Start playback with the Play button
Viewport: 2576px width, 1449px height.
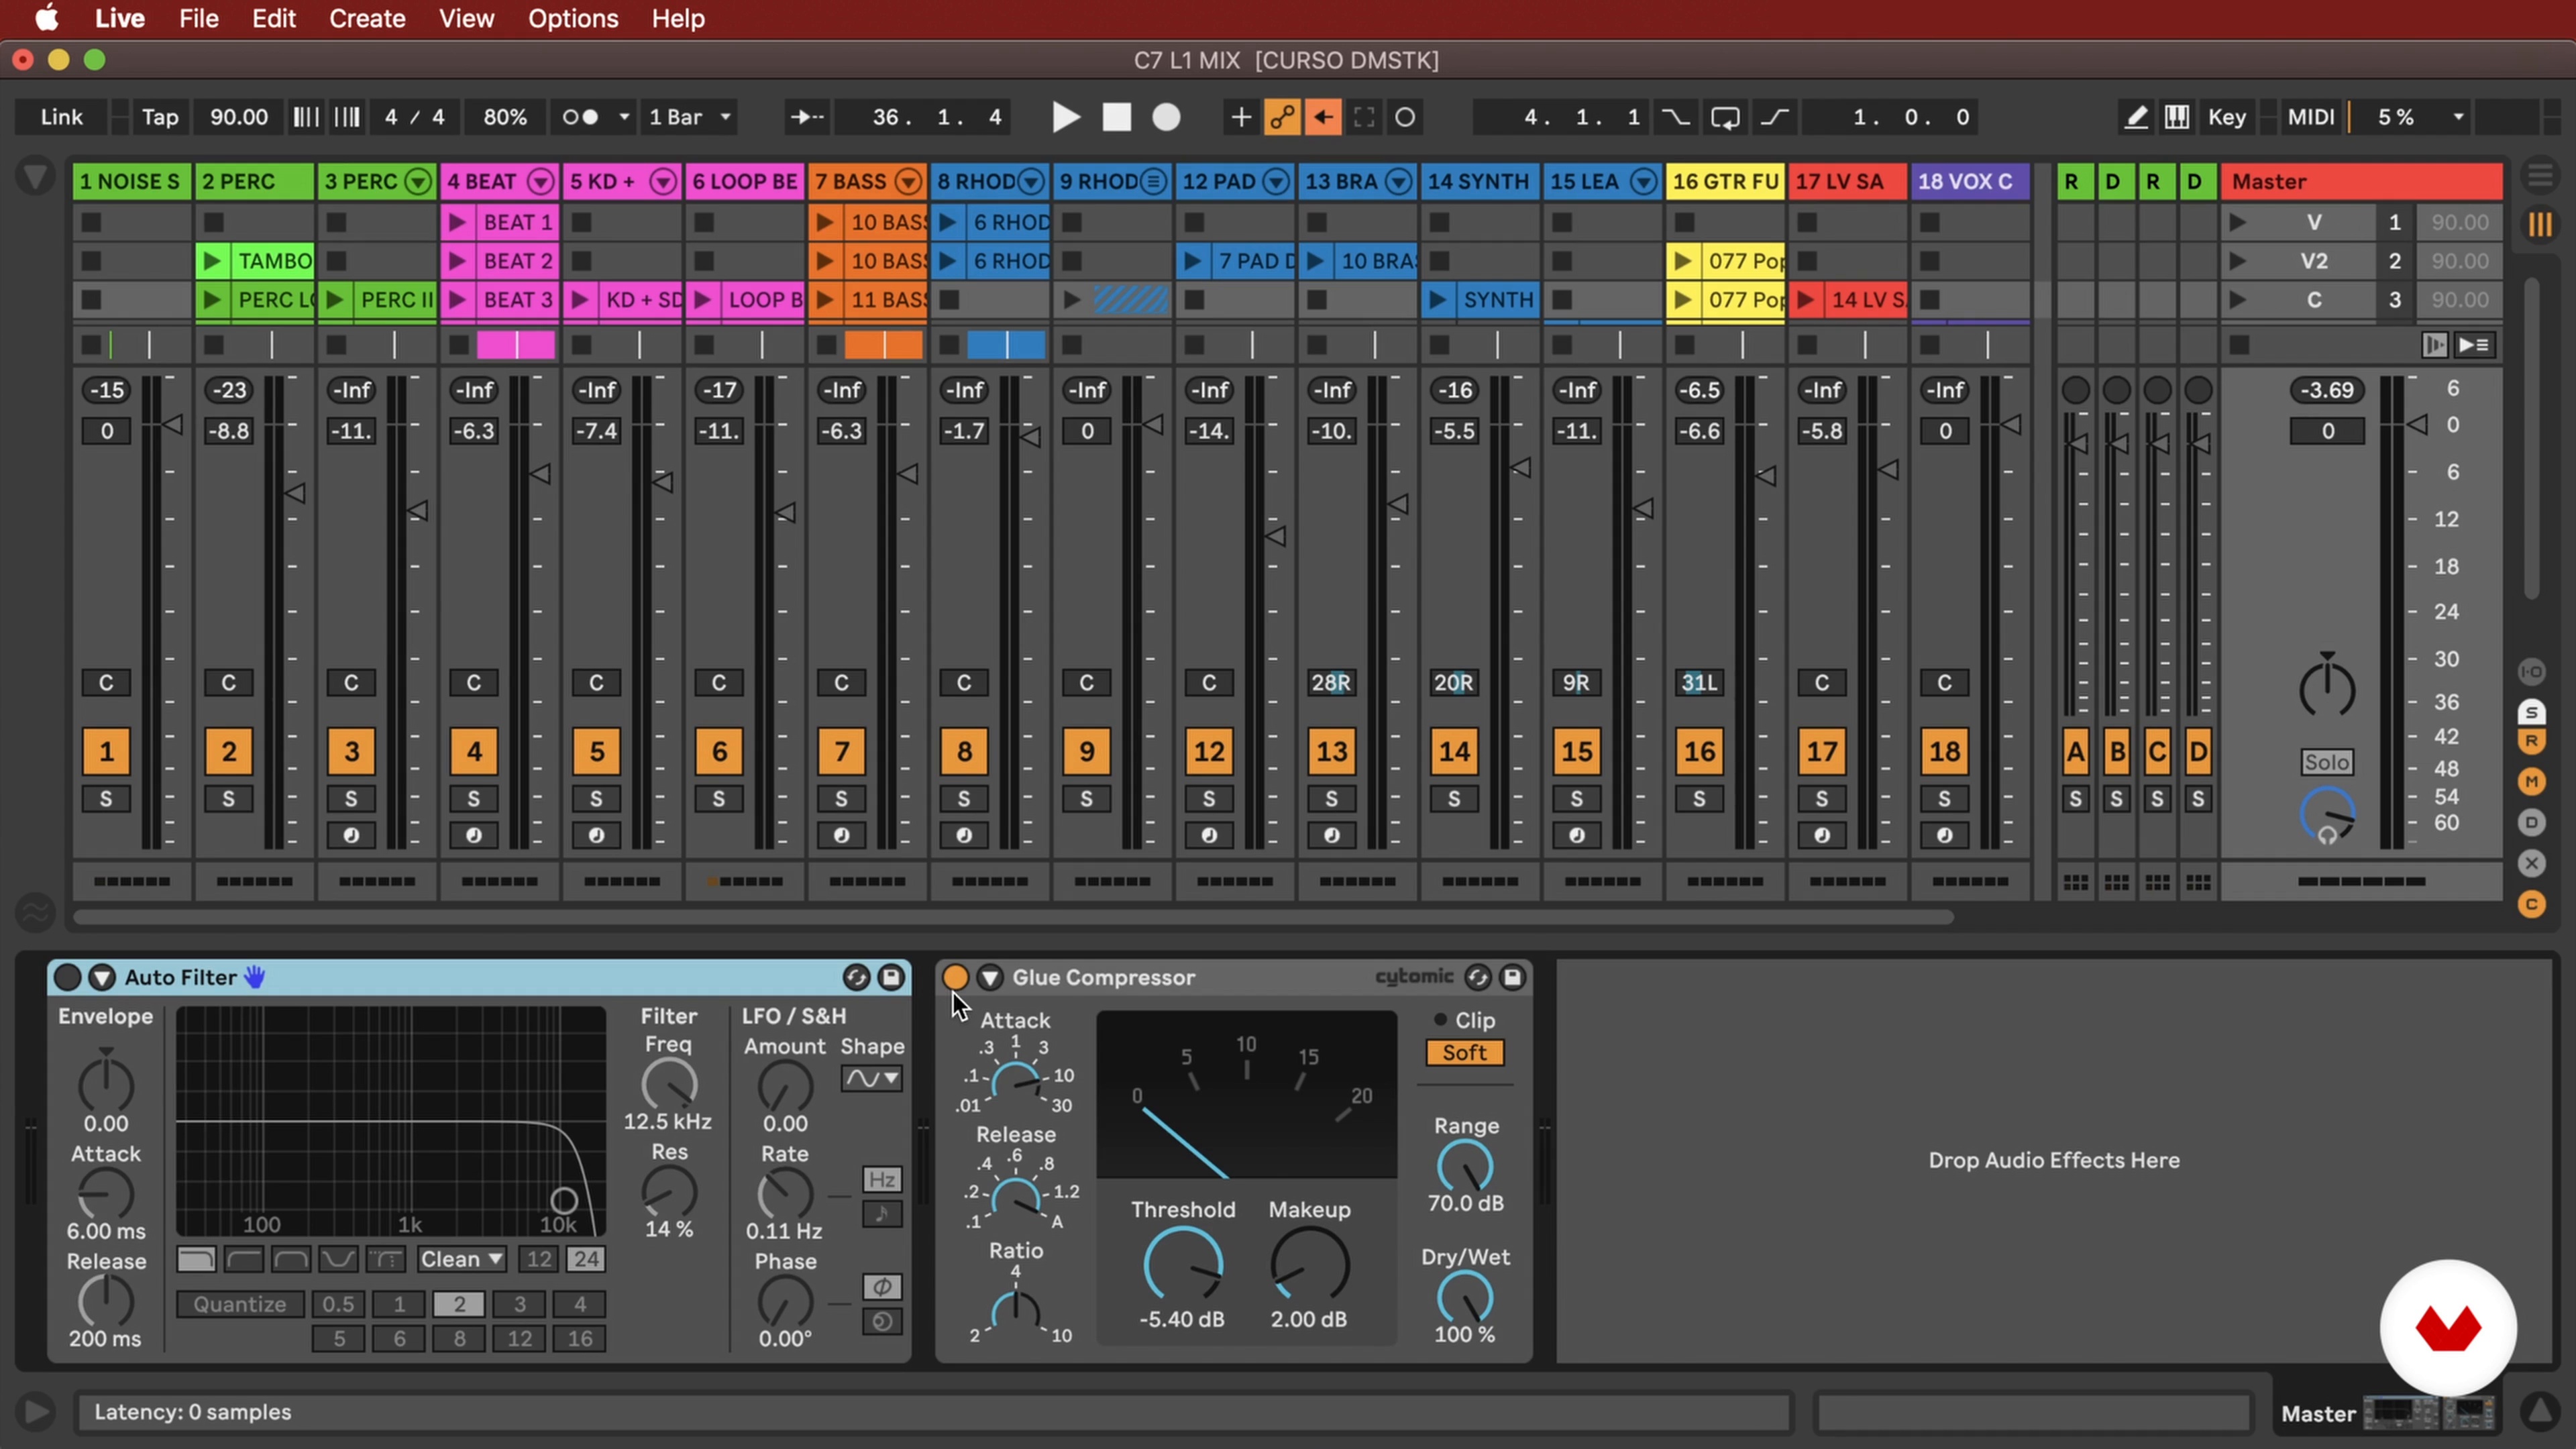click(1066, 117)
